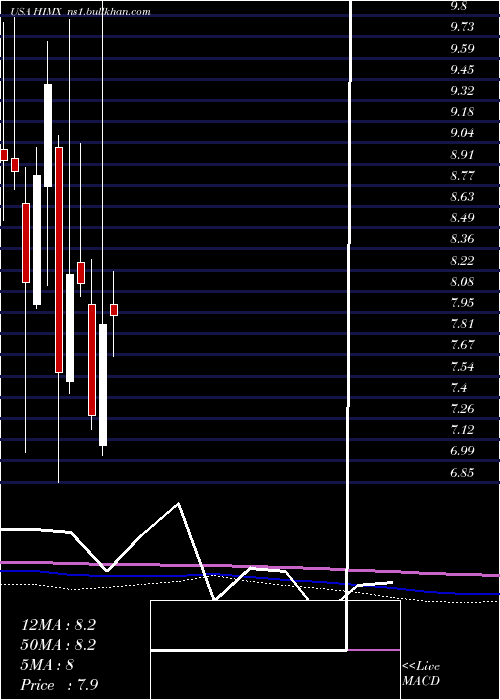
Task: Click the 9.59 price axis label
Action: pyautogui.click(x=462, y=49)
